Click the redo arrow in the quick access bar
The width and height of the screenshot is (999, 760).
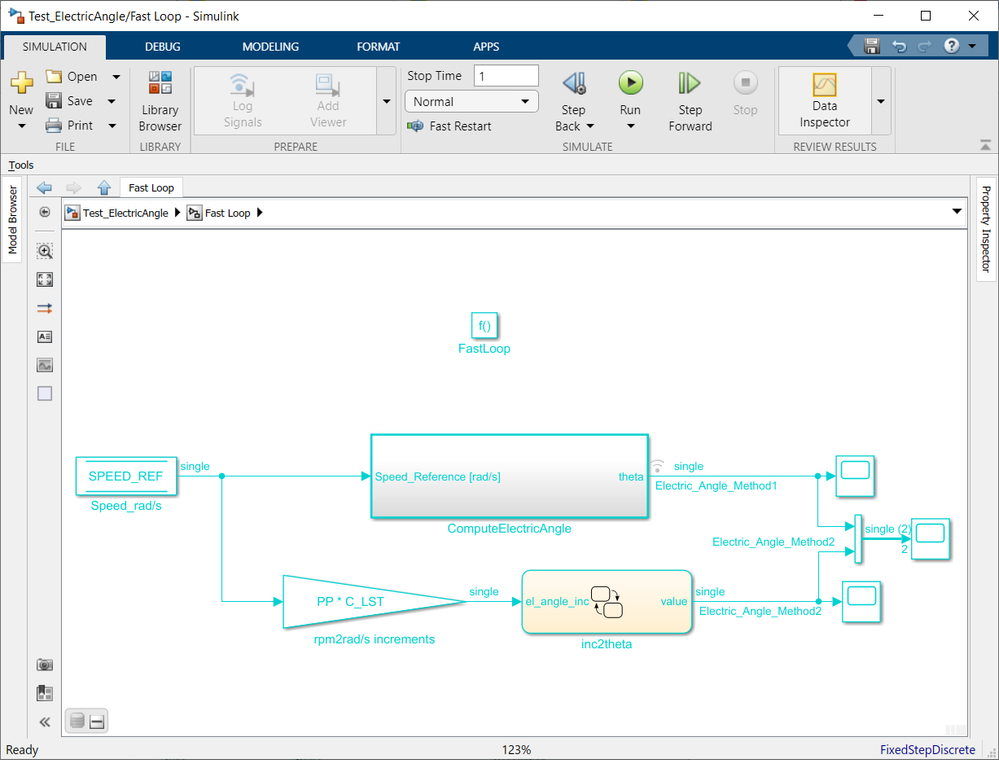pyautogui.click(x=924, y=46)
